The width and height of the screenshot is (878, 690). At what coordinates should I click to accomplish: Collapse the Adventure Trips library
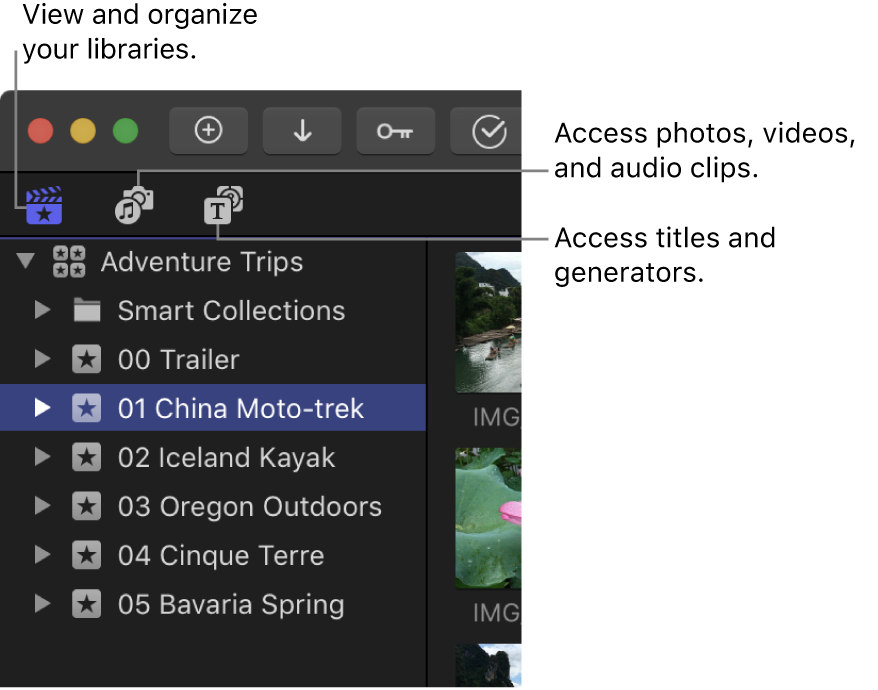tap(26, 261)
